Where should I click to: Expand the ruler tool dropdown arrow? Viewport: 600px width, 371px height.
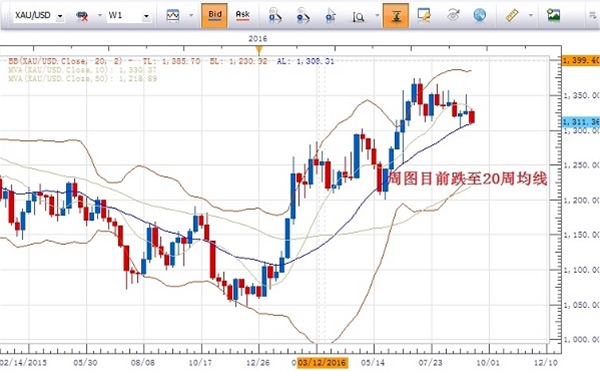tap(530, 15)
